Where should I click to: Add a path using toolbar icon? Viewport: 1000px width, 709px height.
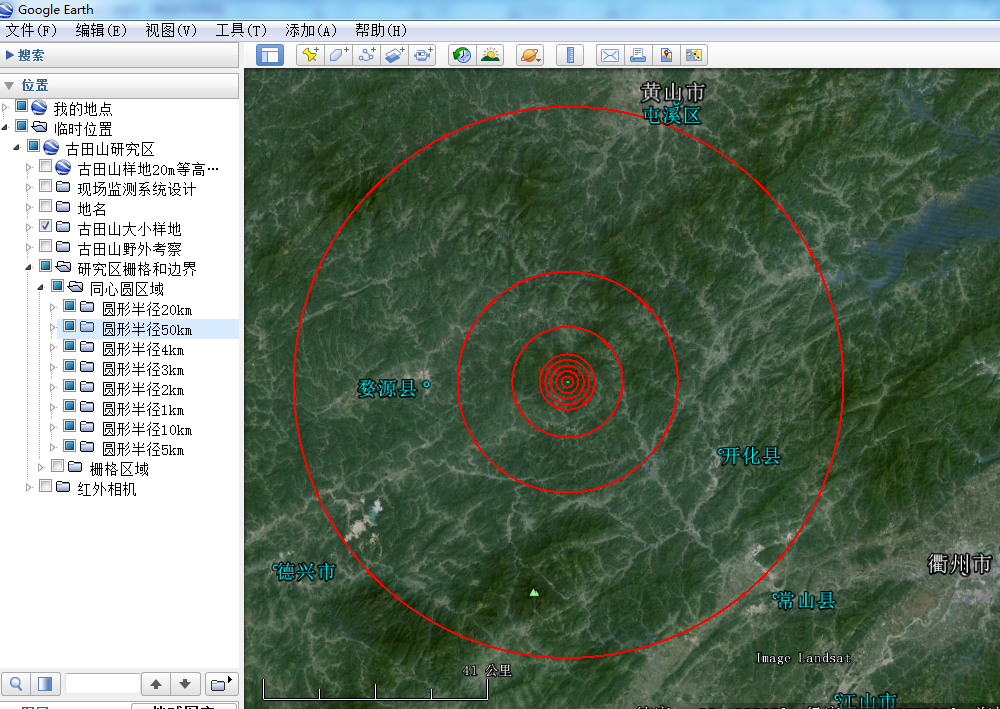click(366, 55)
